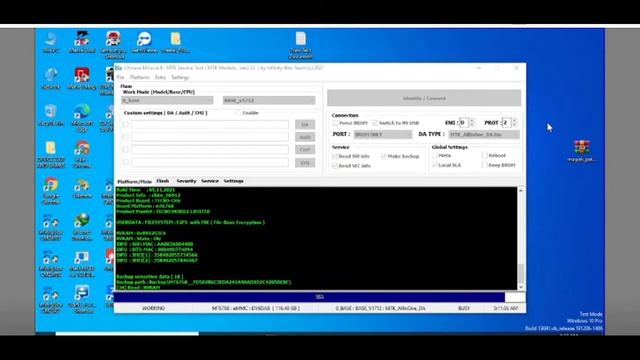Click the DA browse button
The height and width of the screenshot is (360, 640).
[x=305, y=125]
